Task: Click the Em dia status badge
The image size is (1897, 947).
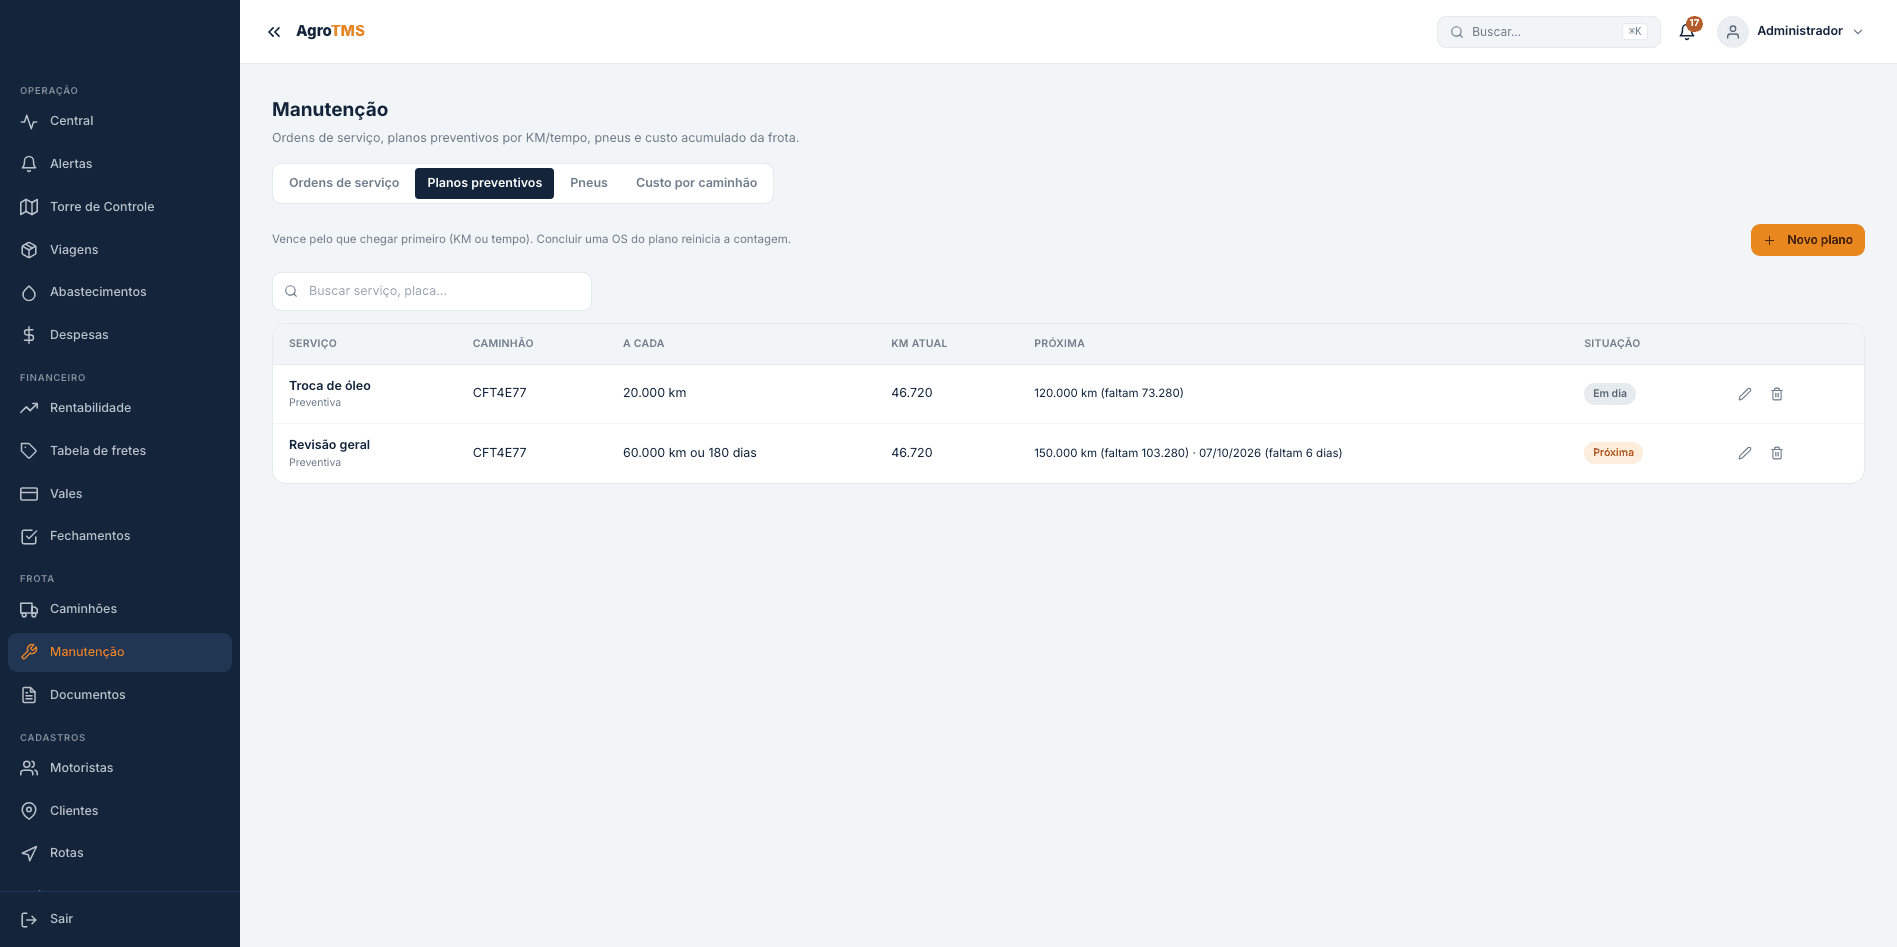Action: (x=1609, y=394)
